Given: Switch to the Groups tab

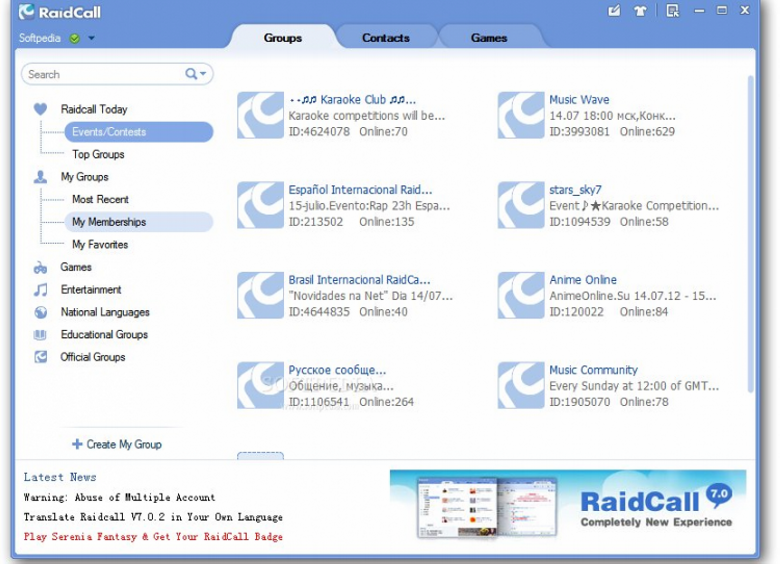Looking at the screenshot, I should [283, 38].
